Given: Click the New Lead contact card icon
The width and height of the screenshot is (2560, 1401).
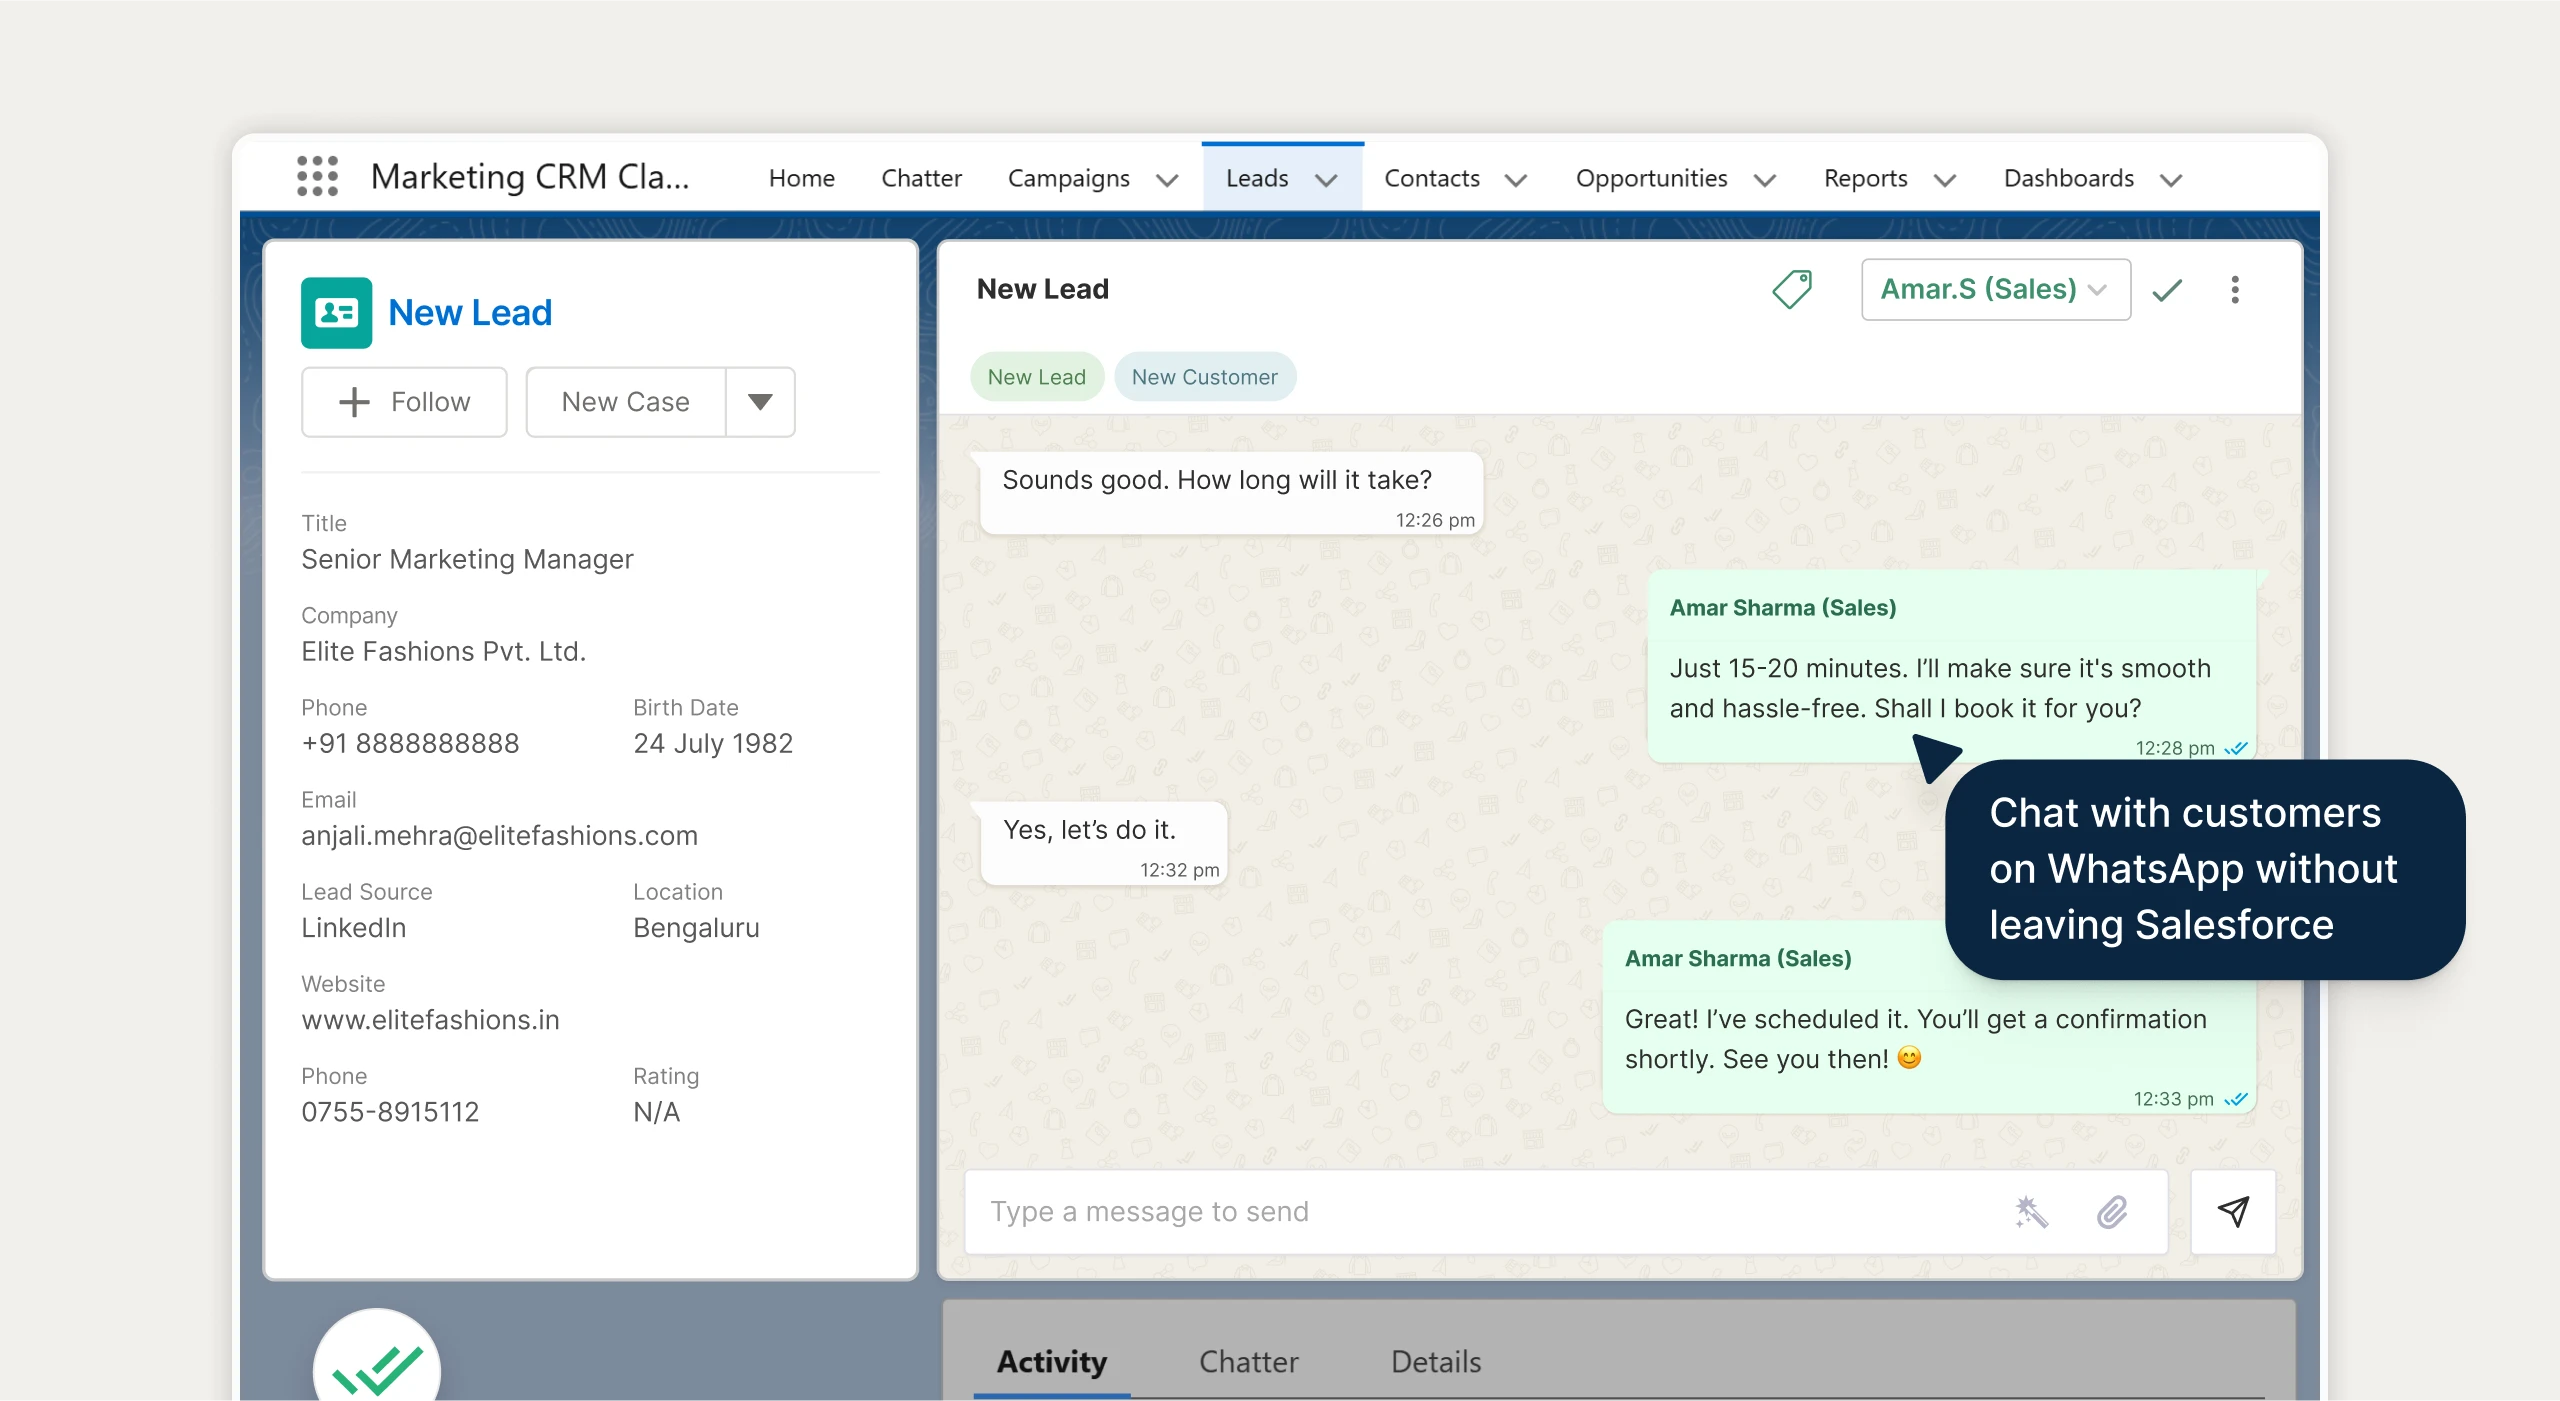Looking at the screenshot, I should [336, 313].
